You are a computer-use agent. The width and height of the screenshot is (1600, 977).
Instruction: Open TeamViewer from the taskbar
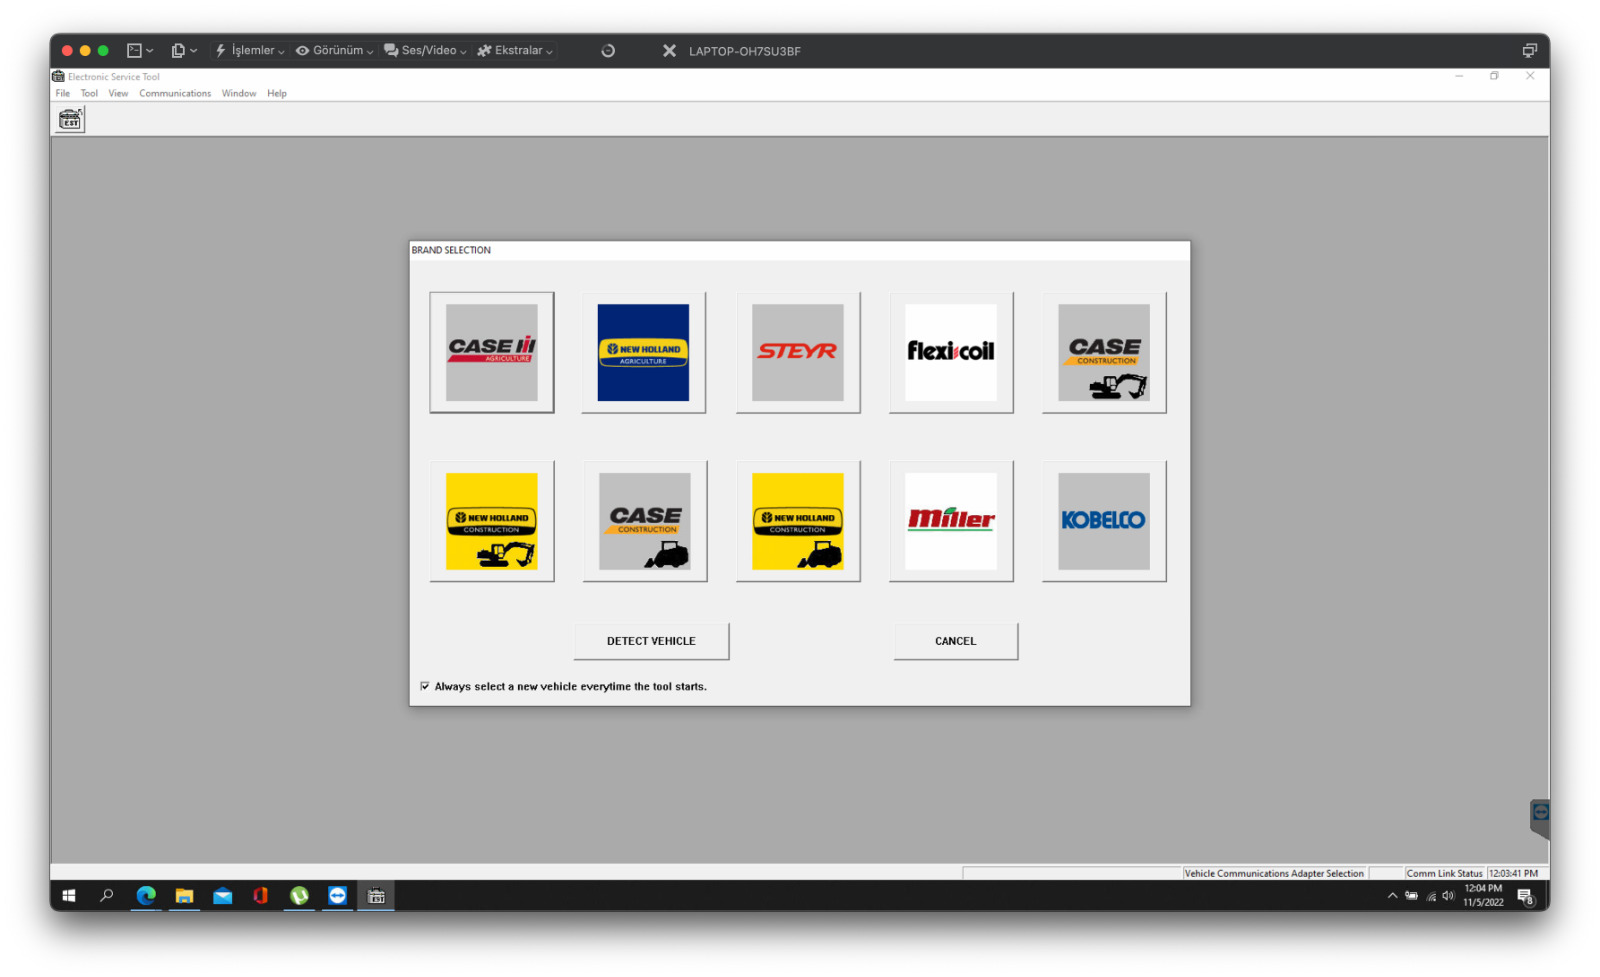337,896
